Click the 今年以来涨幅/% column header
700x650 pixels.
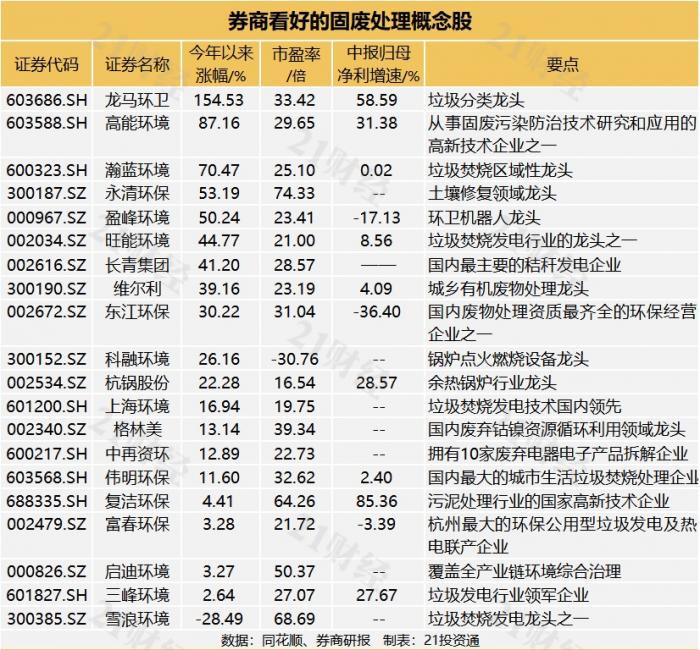coord(221,64)
